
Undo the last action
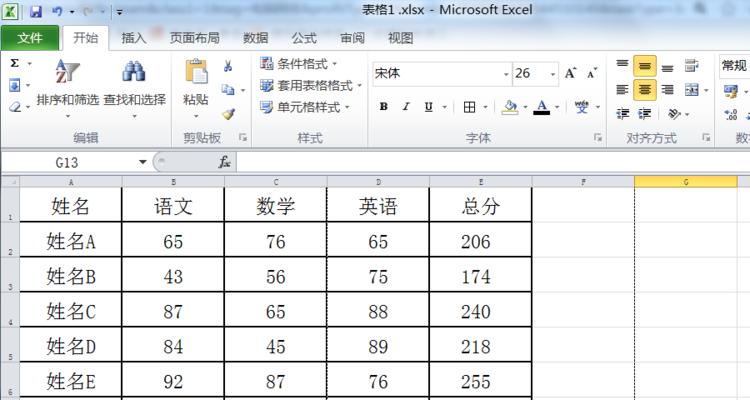pos(57,11)
